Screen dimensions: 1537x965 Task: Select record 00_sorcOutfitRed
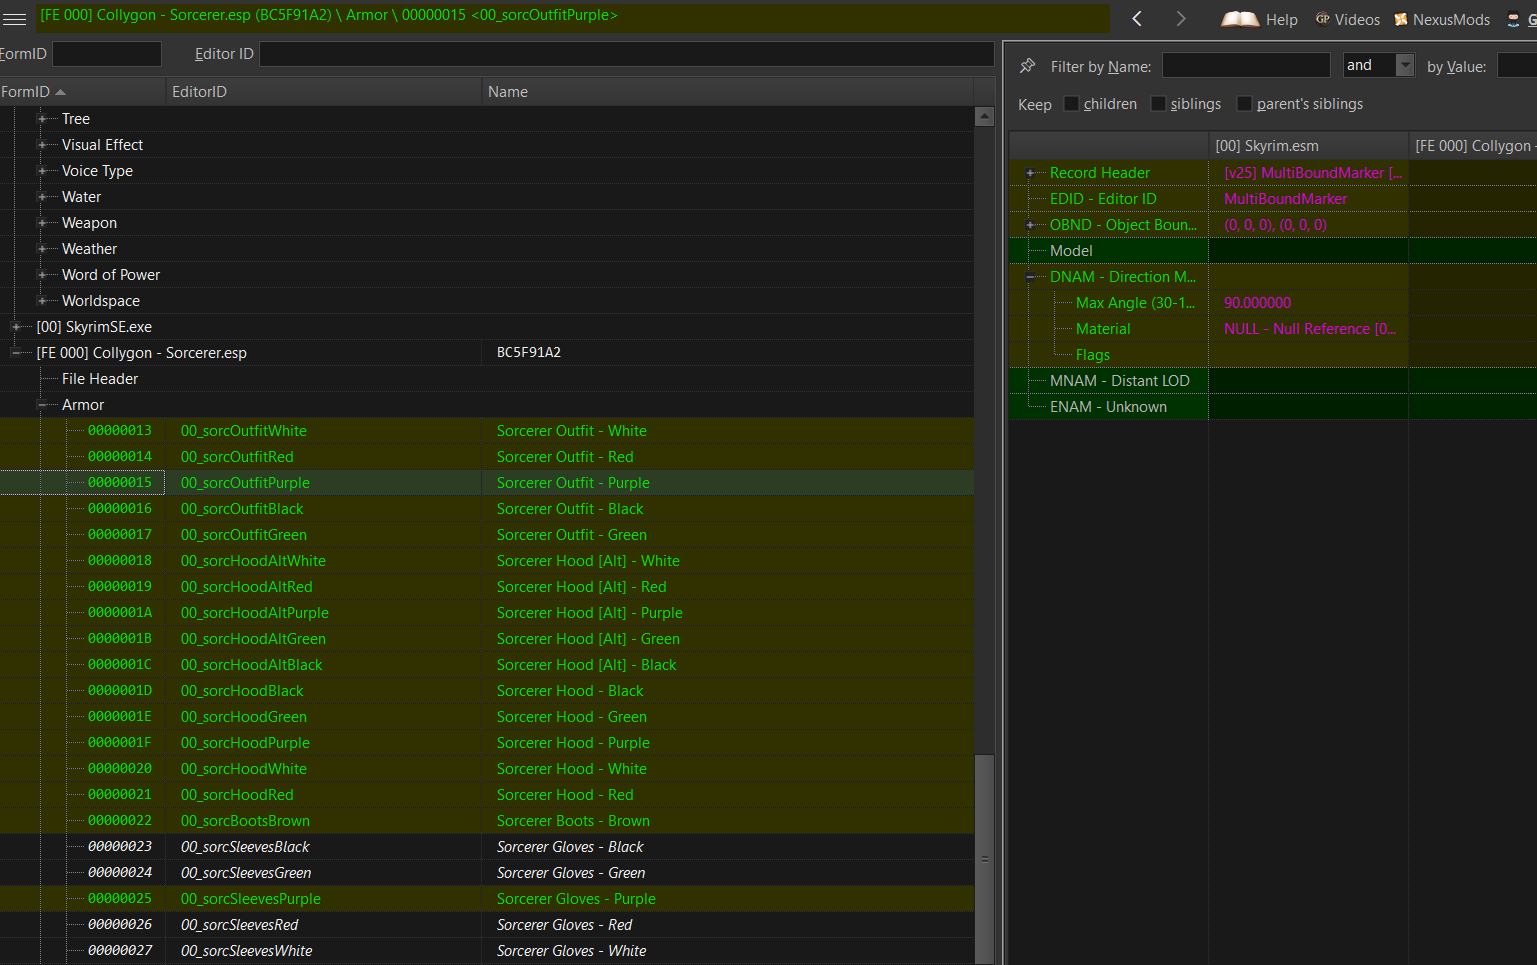tap(486, 457)
